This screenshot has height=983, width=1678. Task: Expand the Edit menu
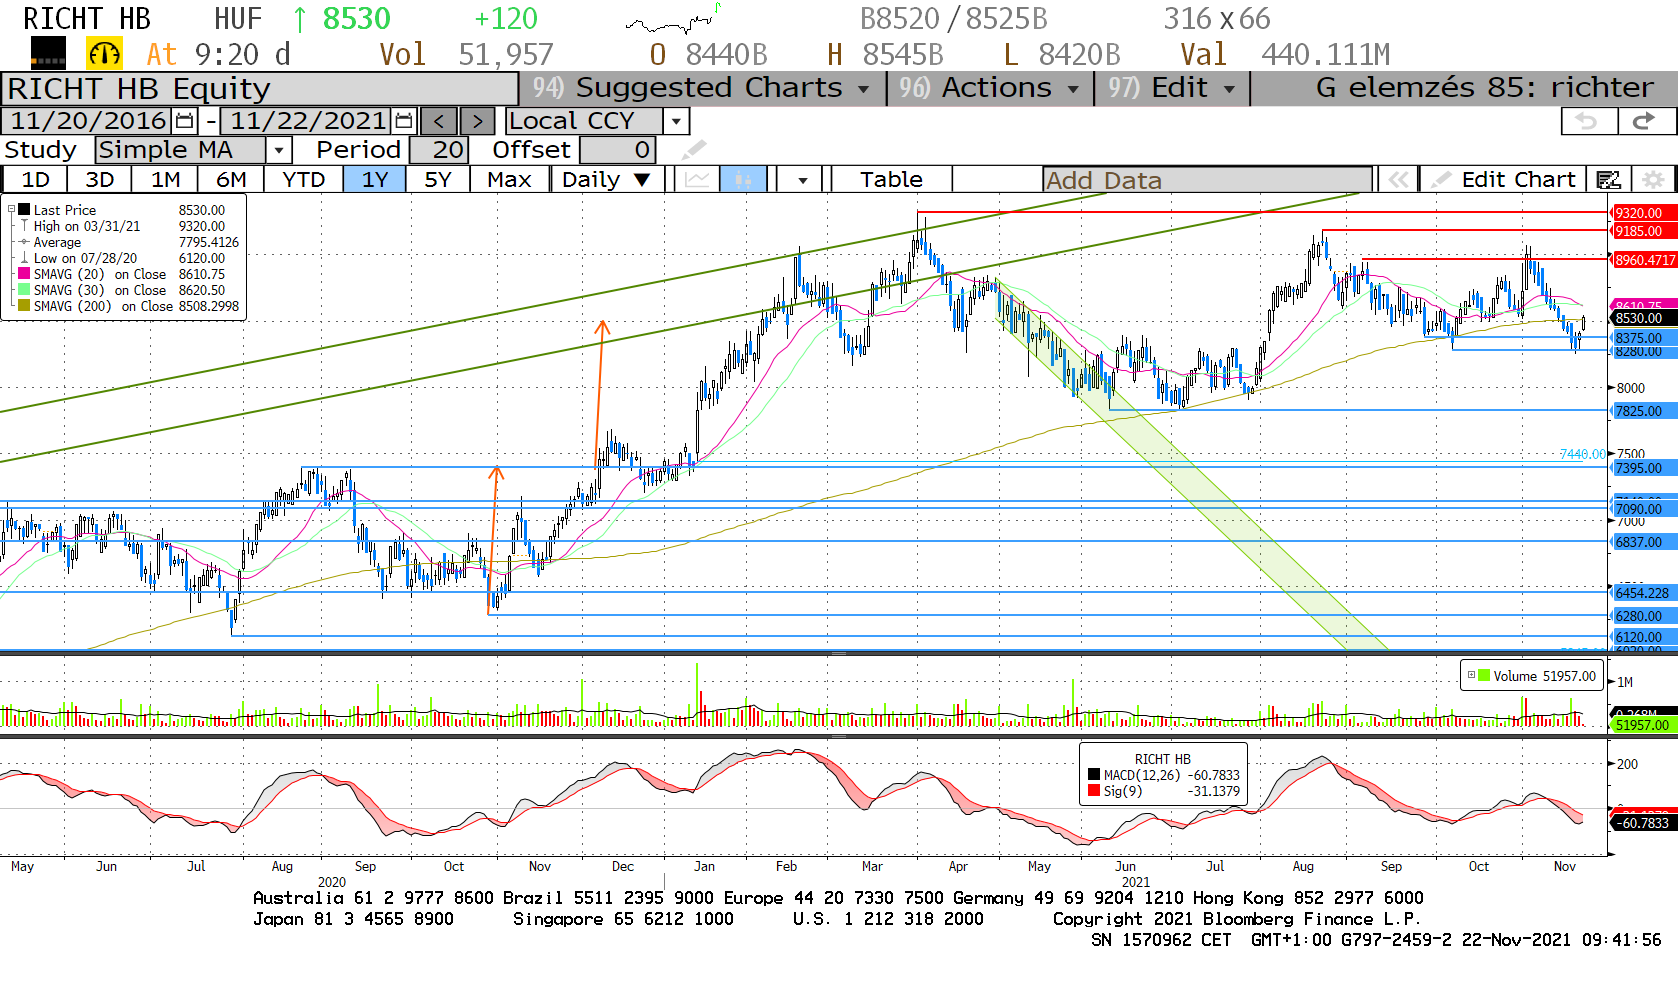coord(1171,88)
